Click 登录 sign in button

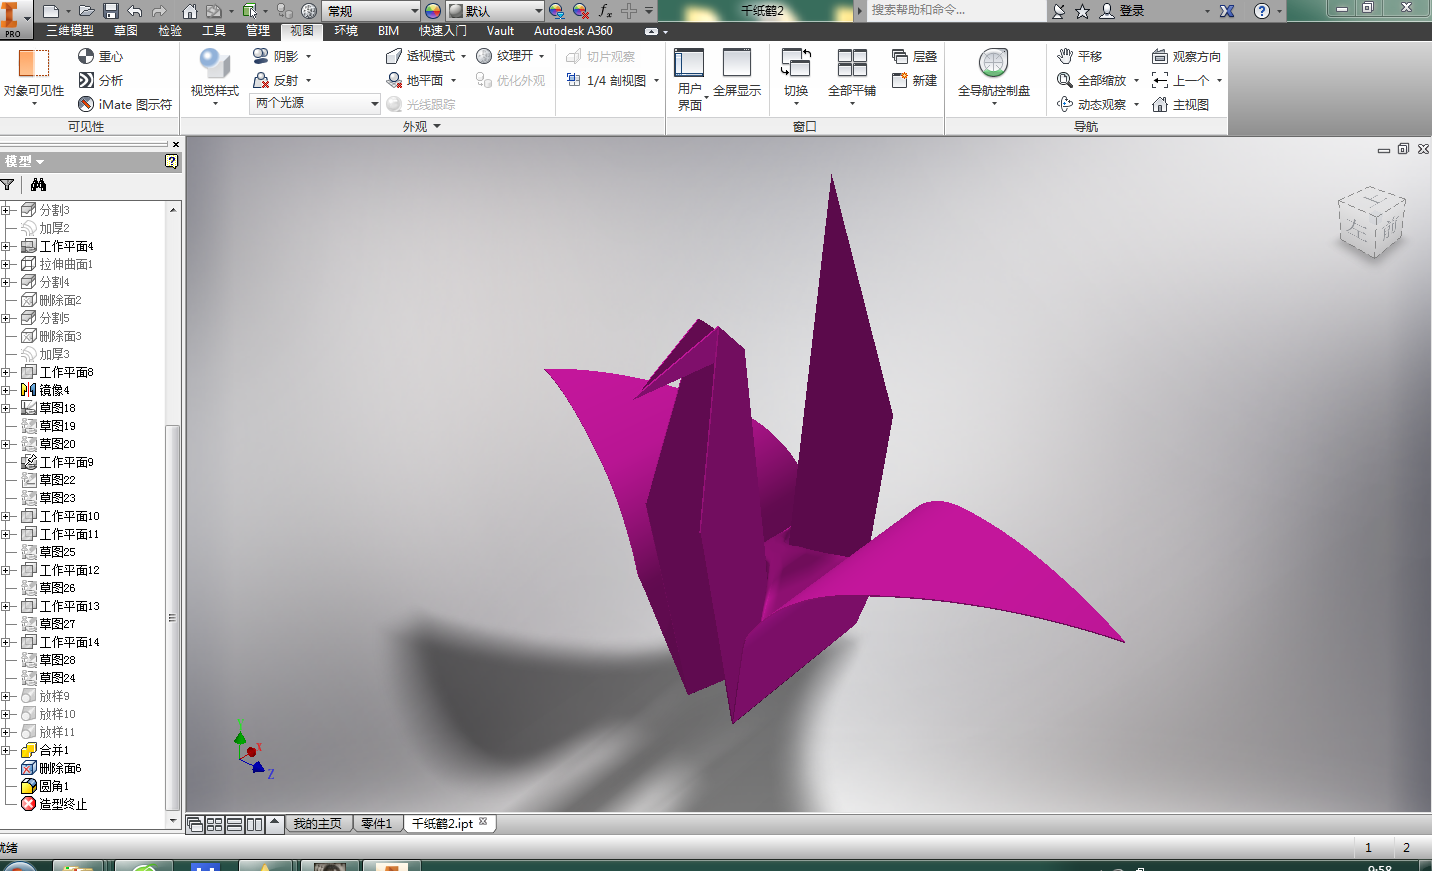click(1123, 11)
